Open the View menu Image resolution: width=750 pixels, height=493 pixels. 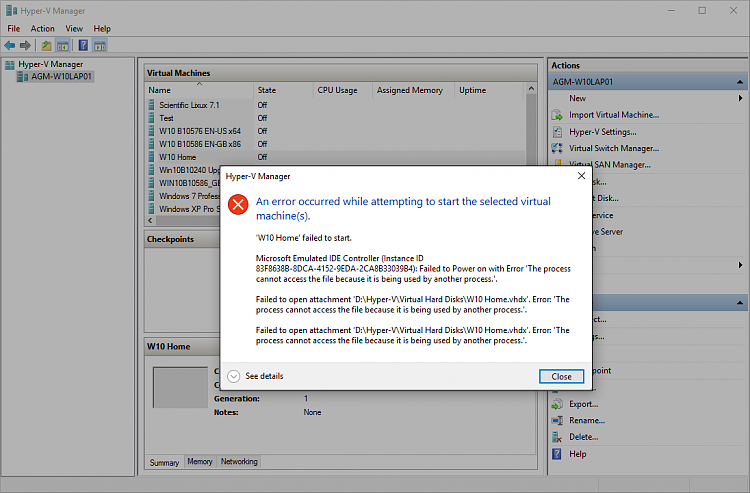74,28
